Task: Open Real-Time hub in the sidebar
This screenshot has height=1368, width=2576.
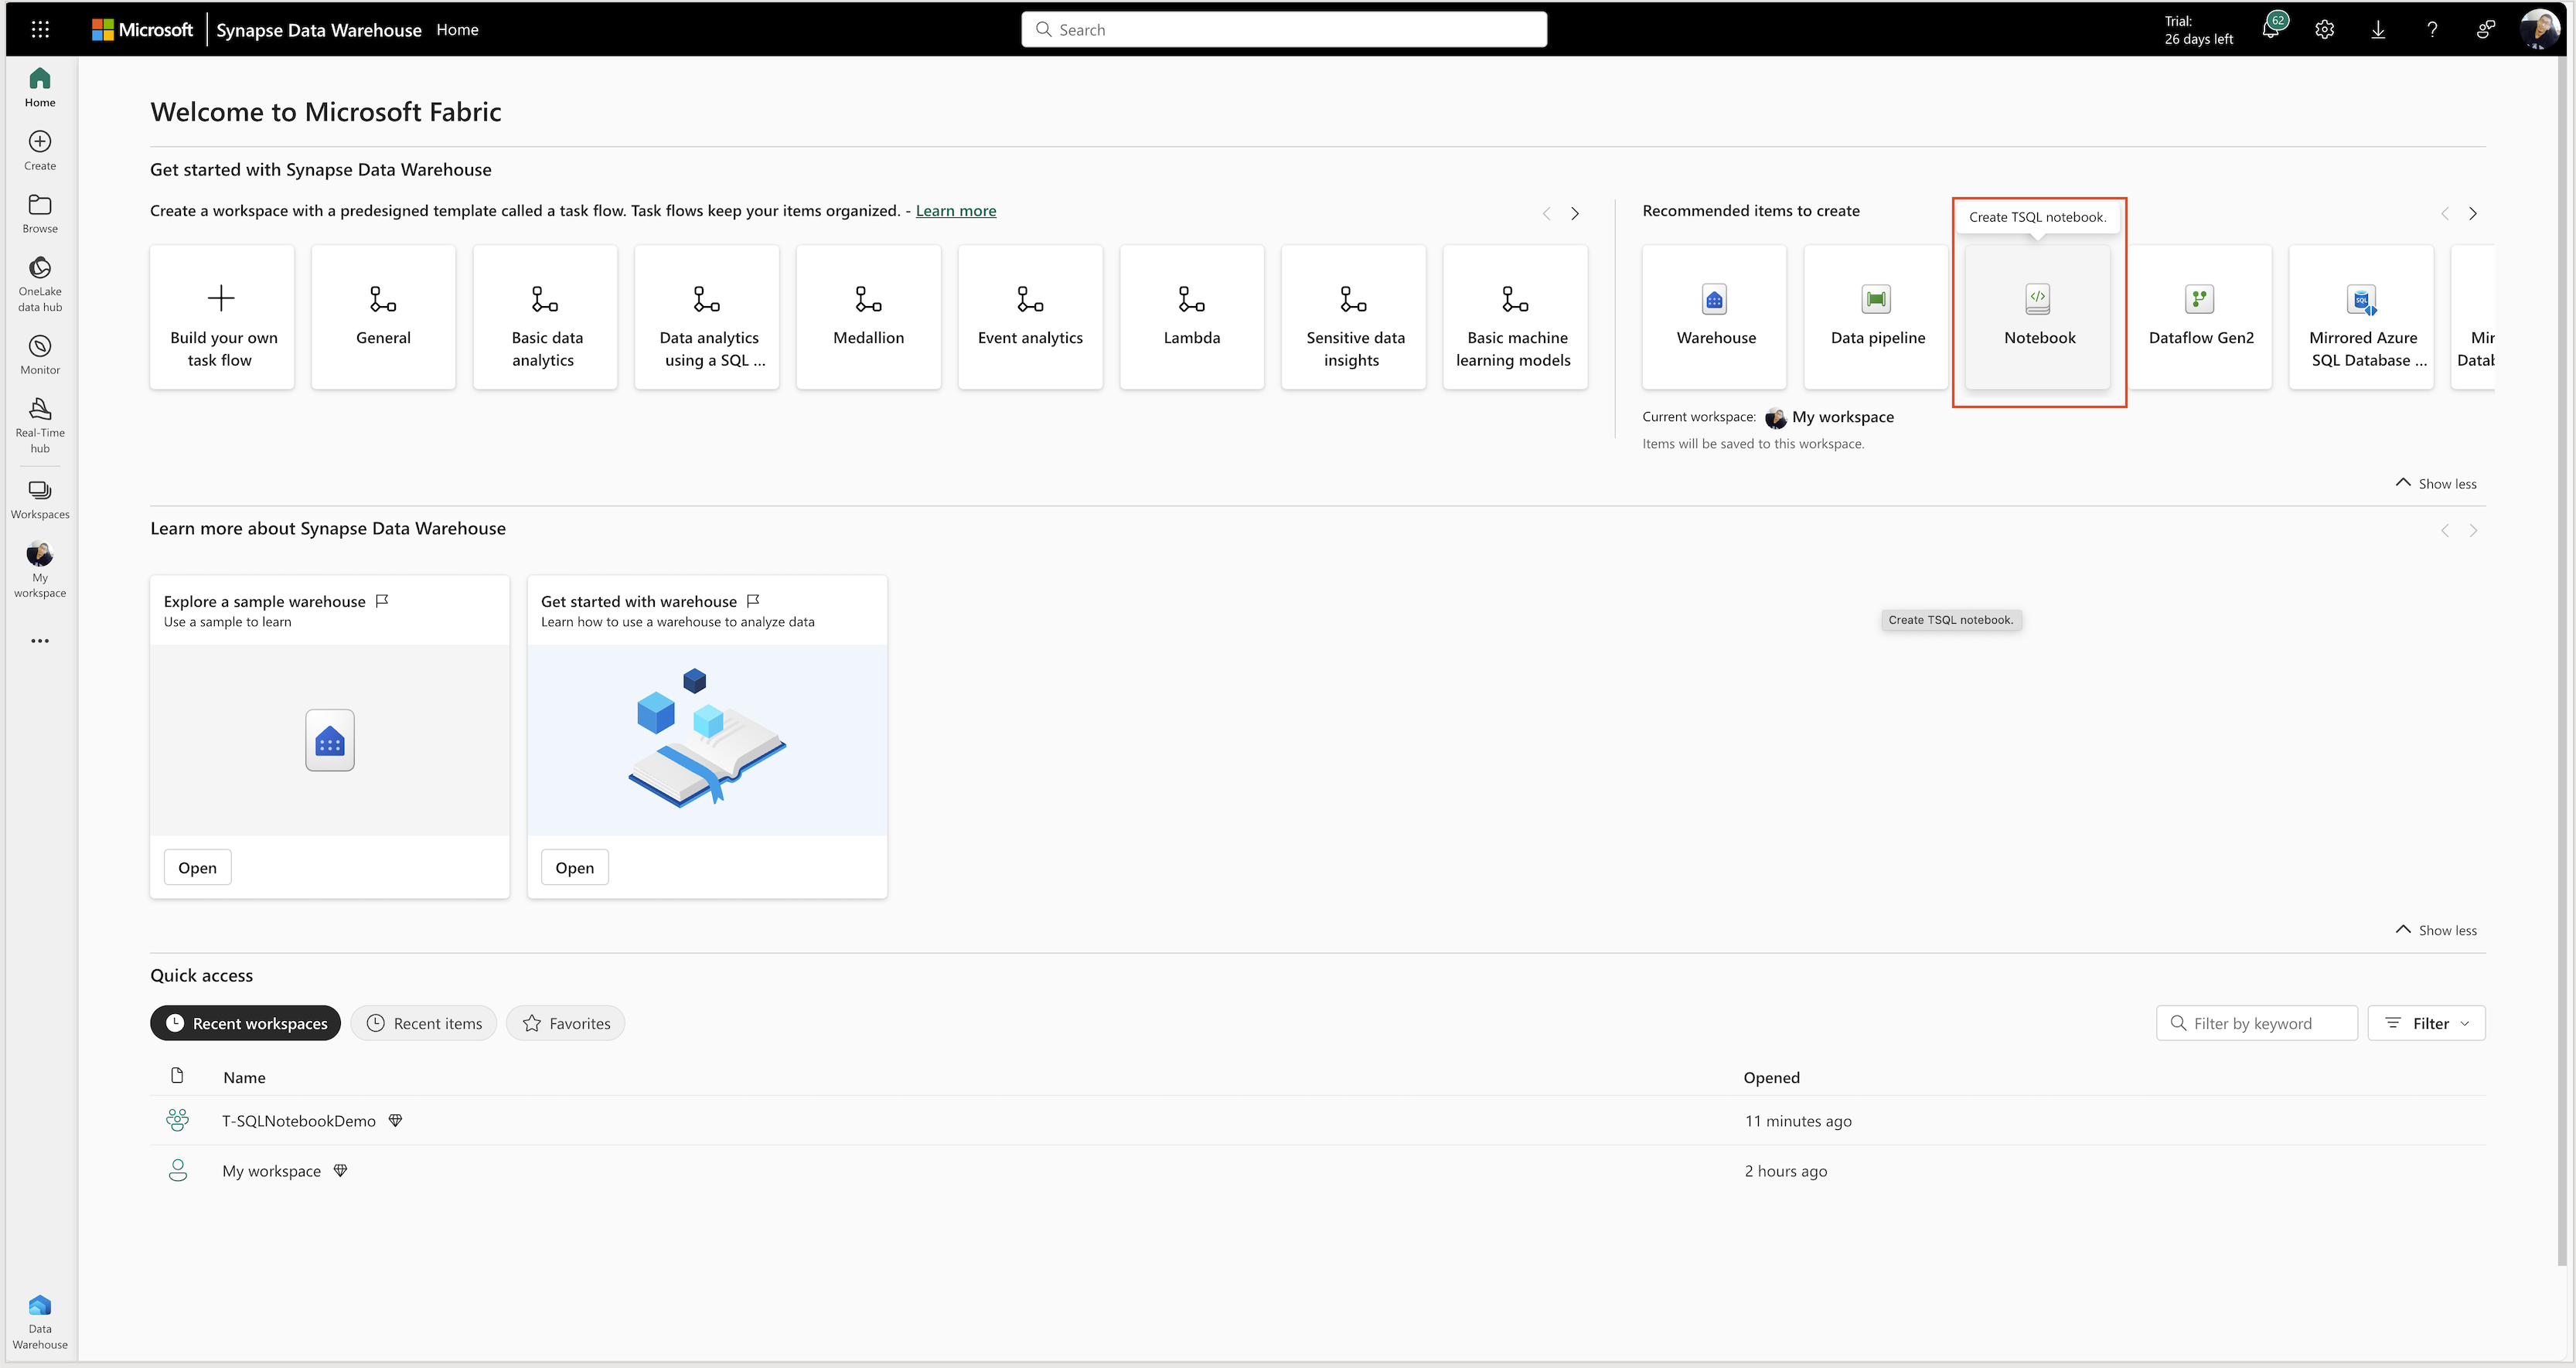Action: point(40,425)
